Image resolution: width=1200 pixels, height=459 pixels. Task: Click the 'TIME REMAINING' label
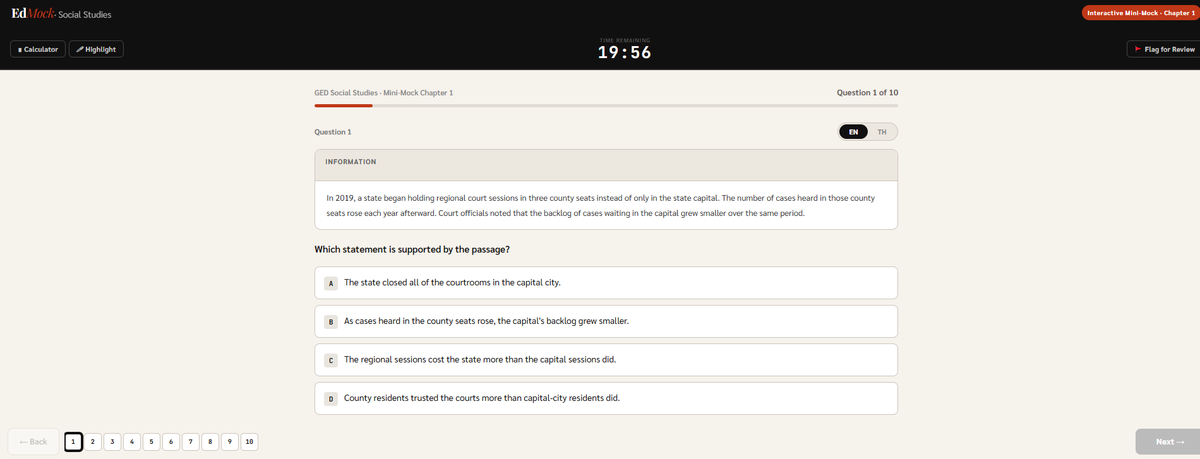(x=625, y=40)
